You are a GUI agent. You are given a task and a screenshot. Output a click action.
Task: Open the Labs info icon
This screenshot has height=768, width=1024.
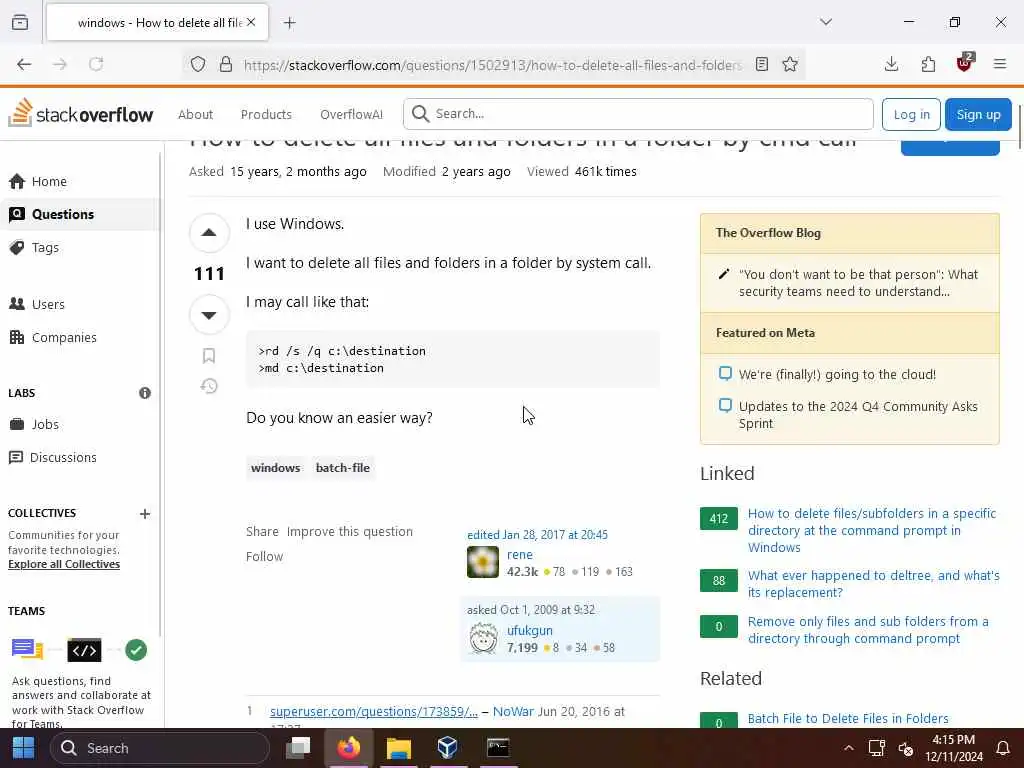(145, 393)
